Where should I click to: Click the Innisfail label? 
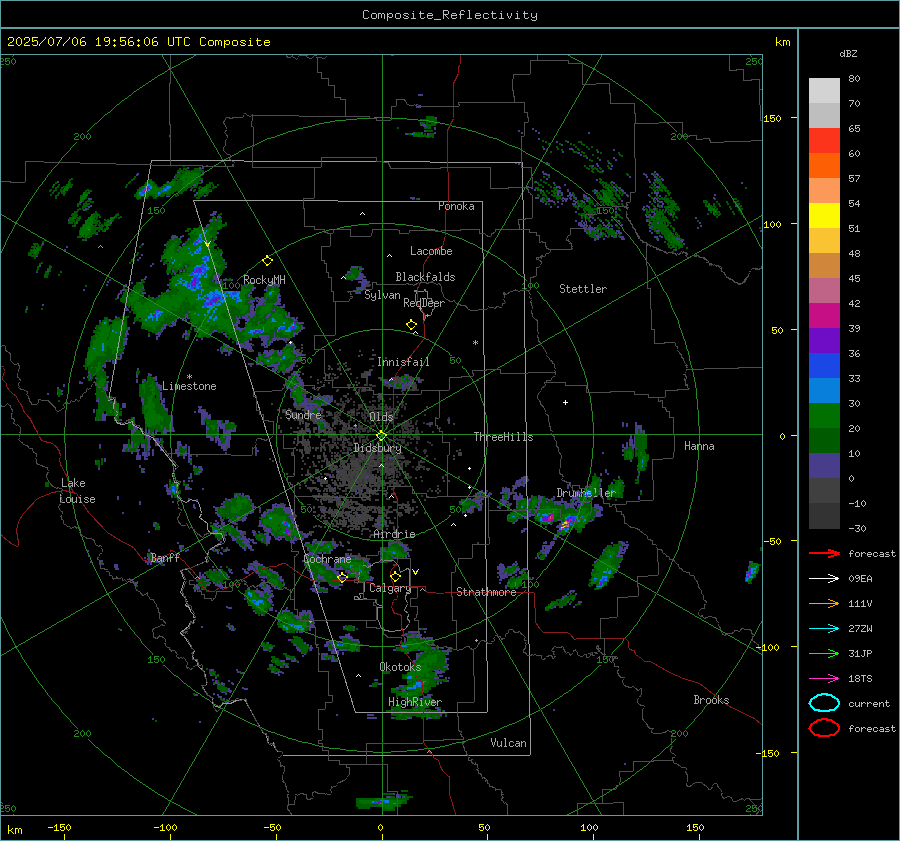(x=403, y=362)
